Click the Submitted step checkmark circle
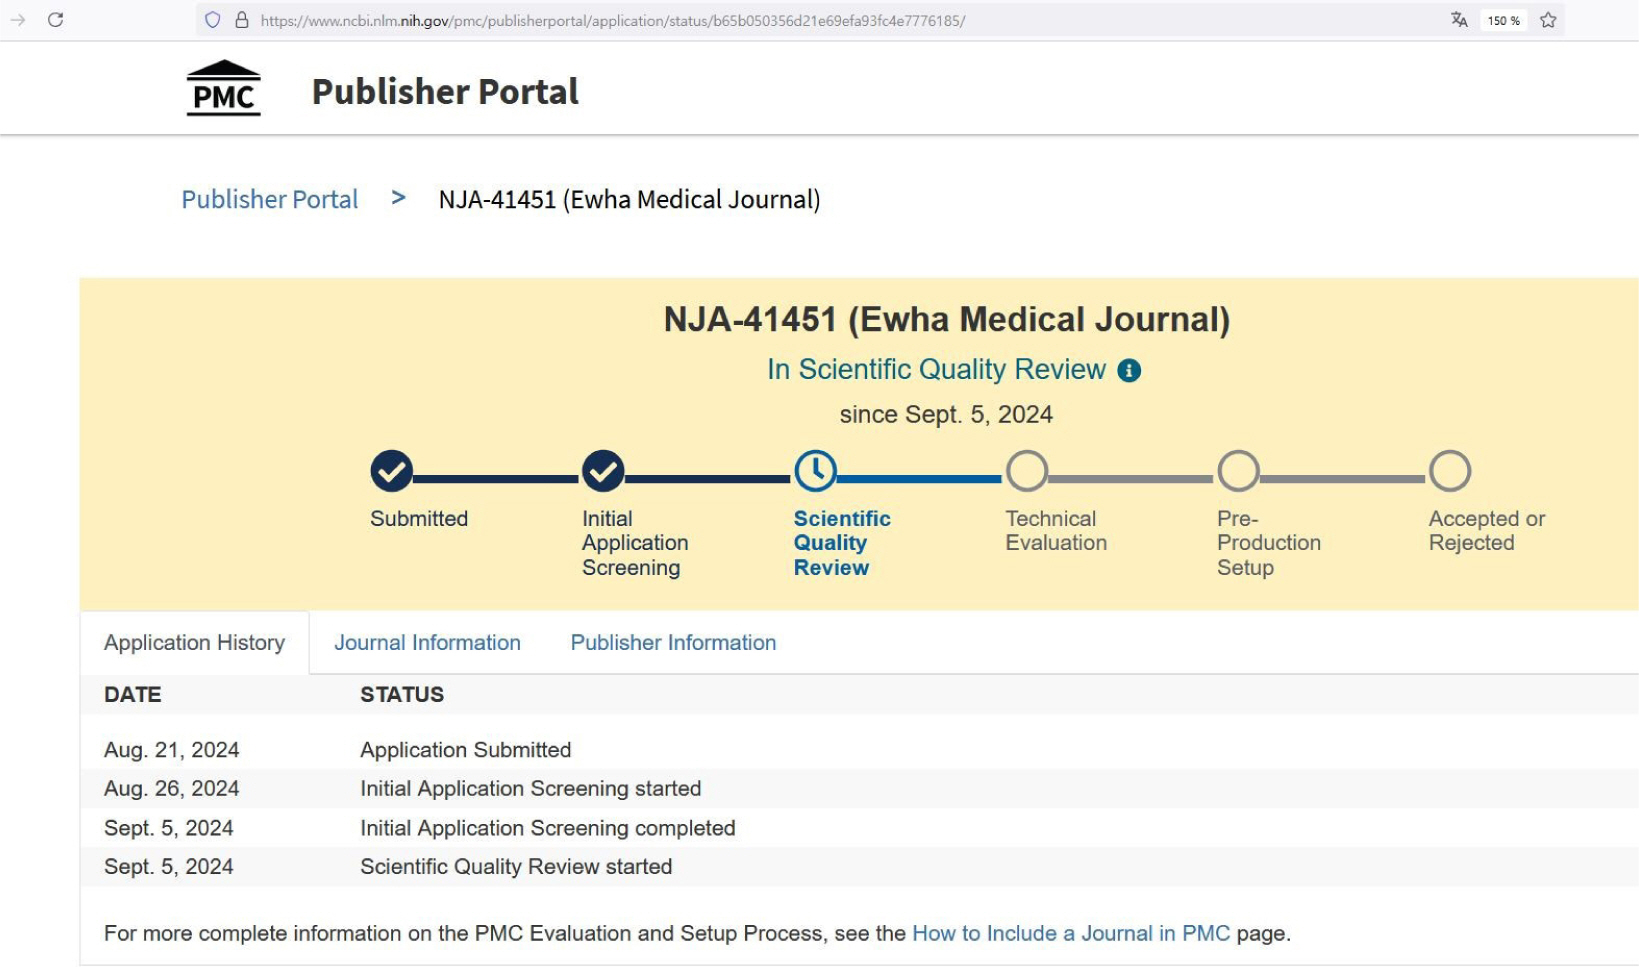The width and height of the screenshot is (1639, 967). point(391,471)
